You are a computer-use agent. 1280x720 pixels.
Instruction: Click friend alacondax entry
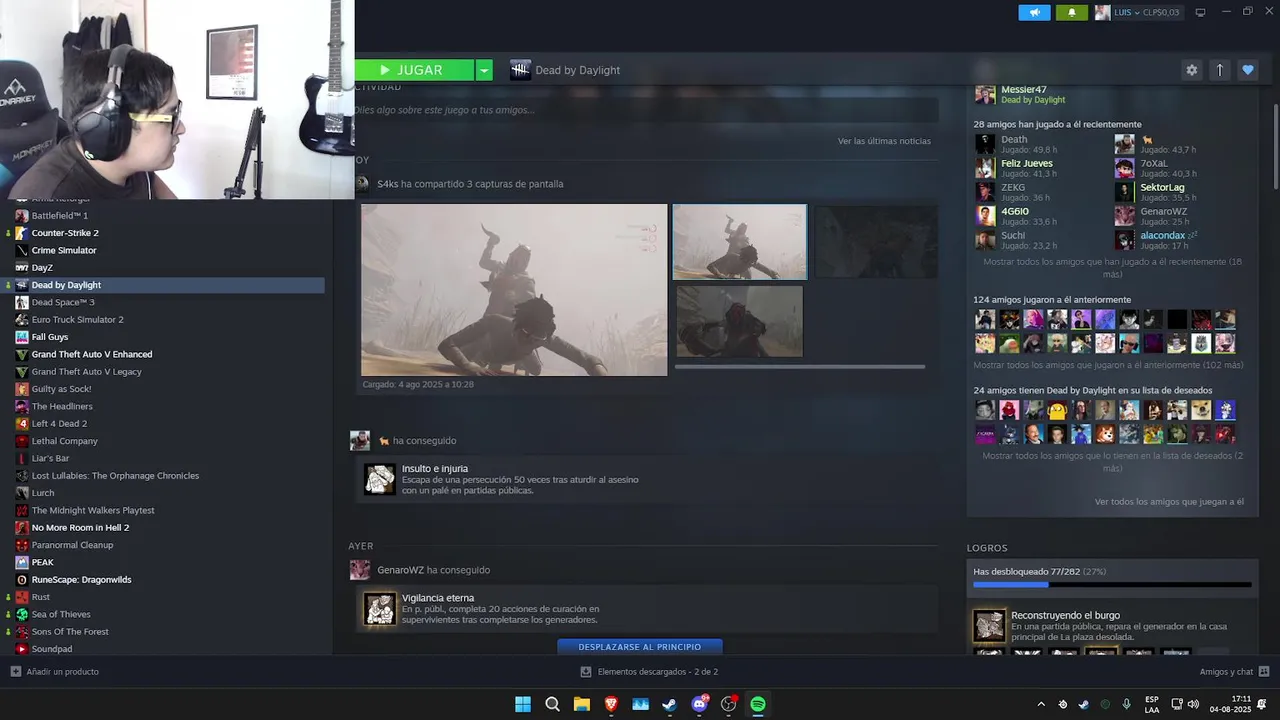click(x=1157, y=240)
